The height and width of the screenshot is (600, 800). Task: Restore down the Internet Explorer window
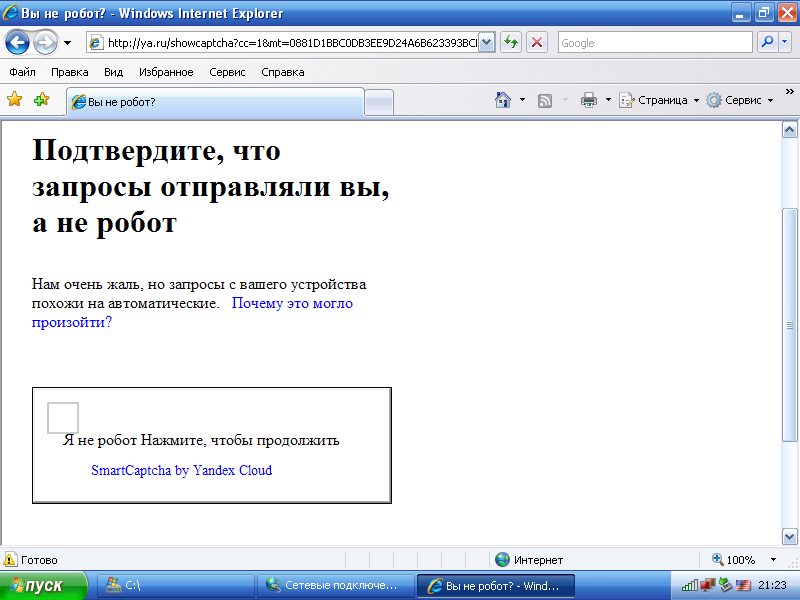click(764, 13)
